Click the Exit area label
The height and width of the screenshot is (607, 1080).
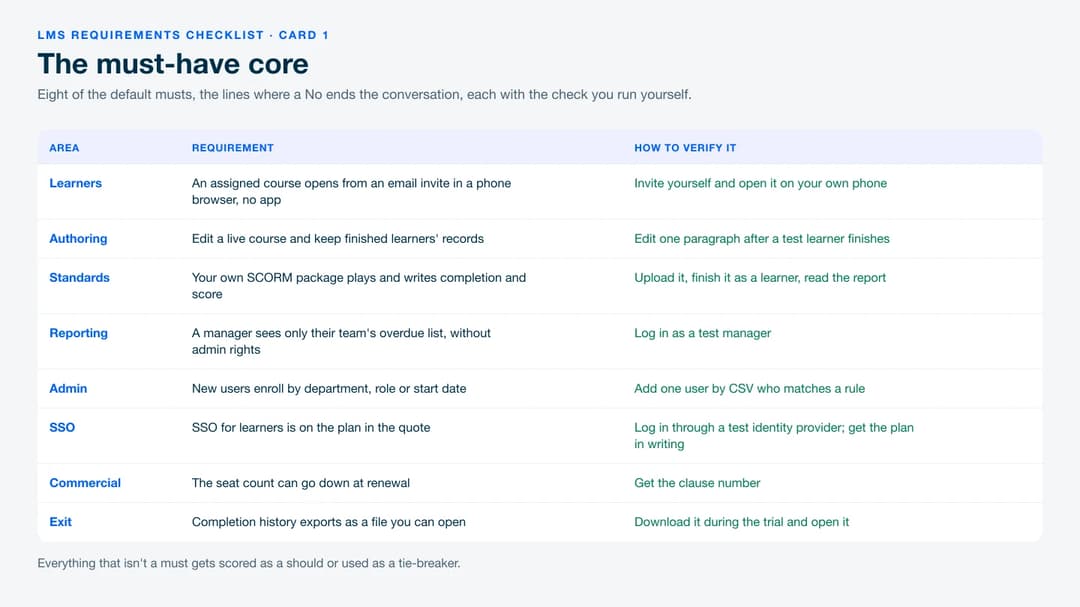tap(60, 522)
